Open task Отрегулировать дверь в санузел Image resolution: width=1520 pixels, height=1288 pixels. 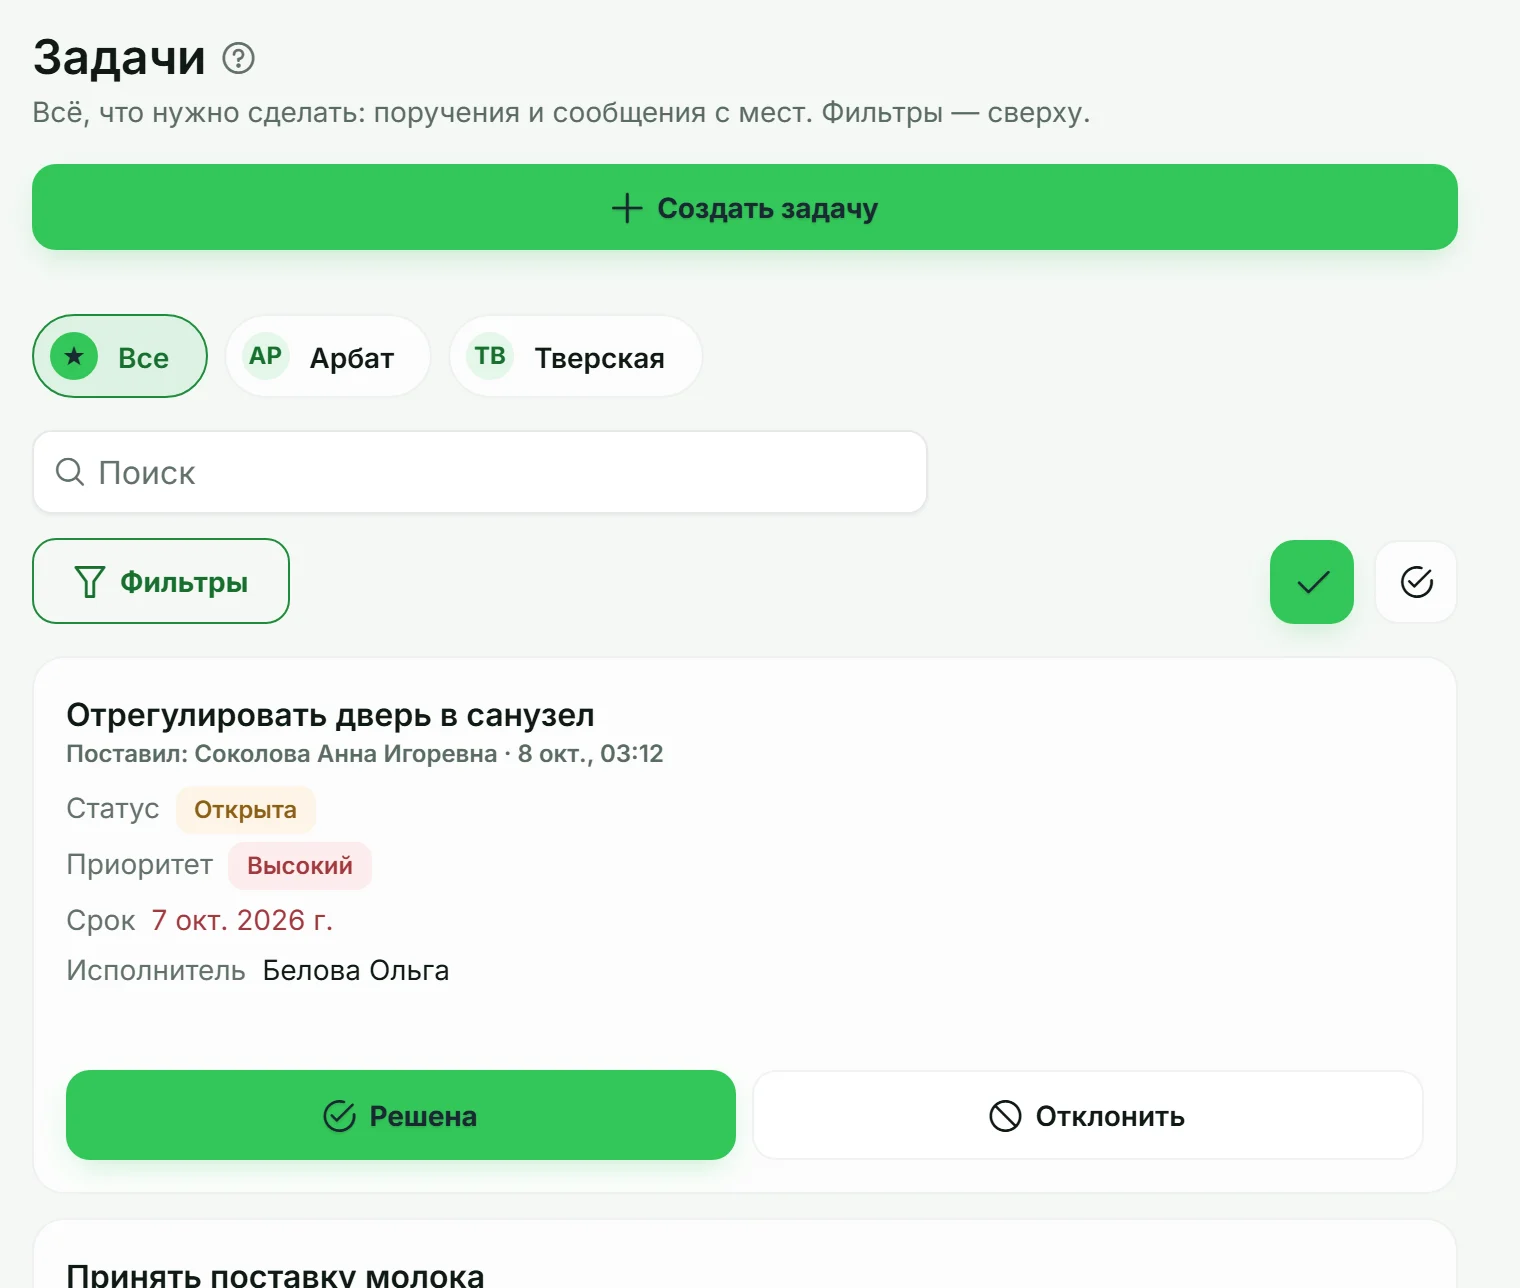tap(330, 715)
